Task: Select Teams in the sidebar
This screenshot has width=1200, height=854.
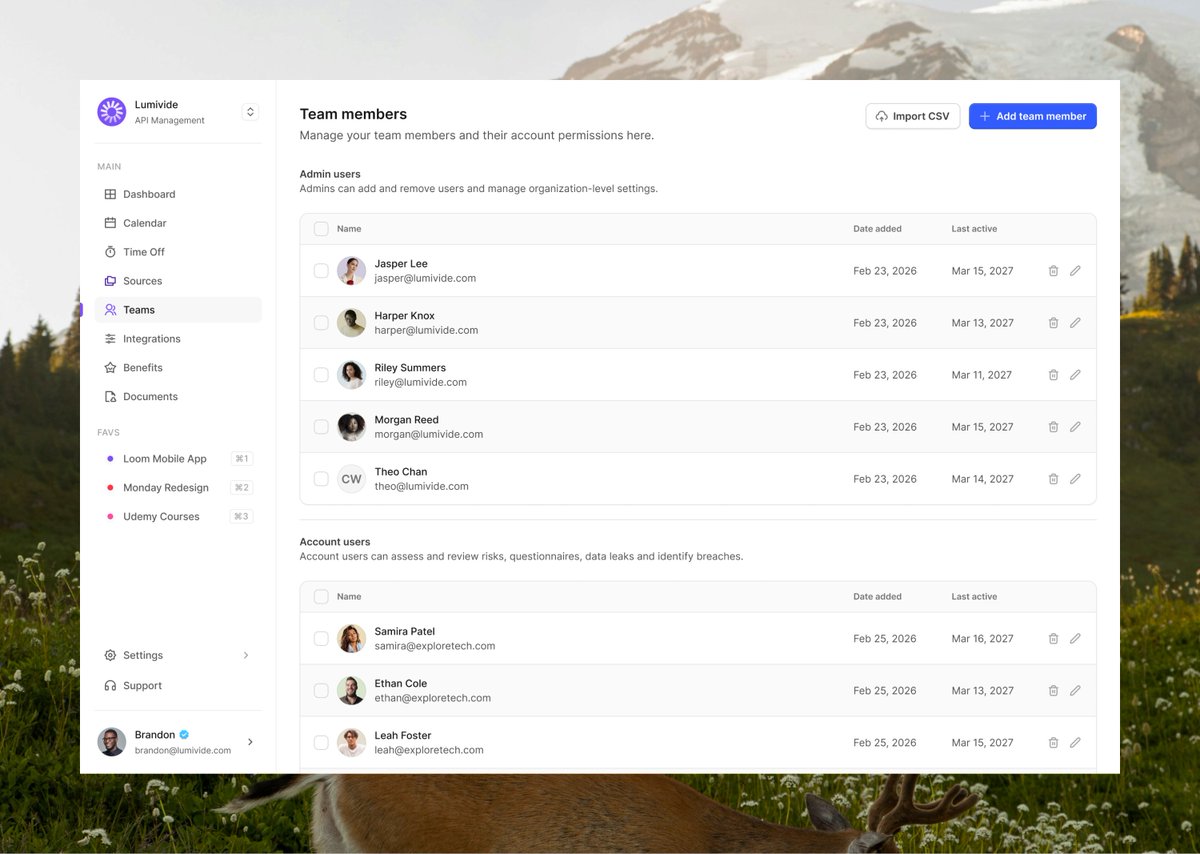Action: click(x=178, y=310)
